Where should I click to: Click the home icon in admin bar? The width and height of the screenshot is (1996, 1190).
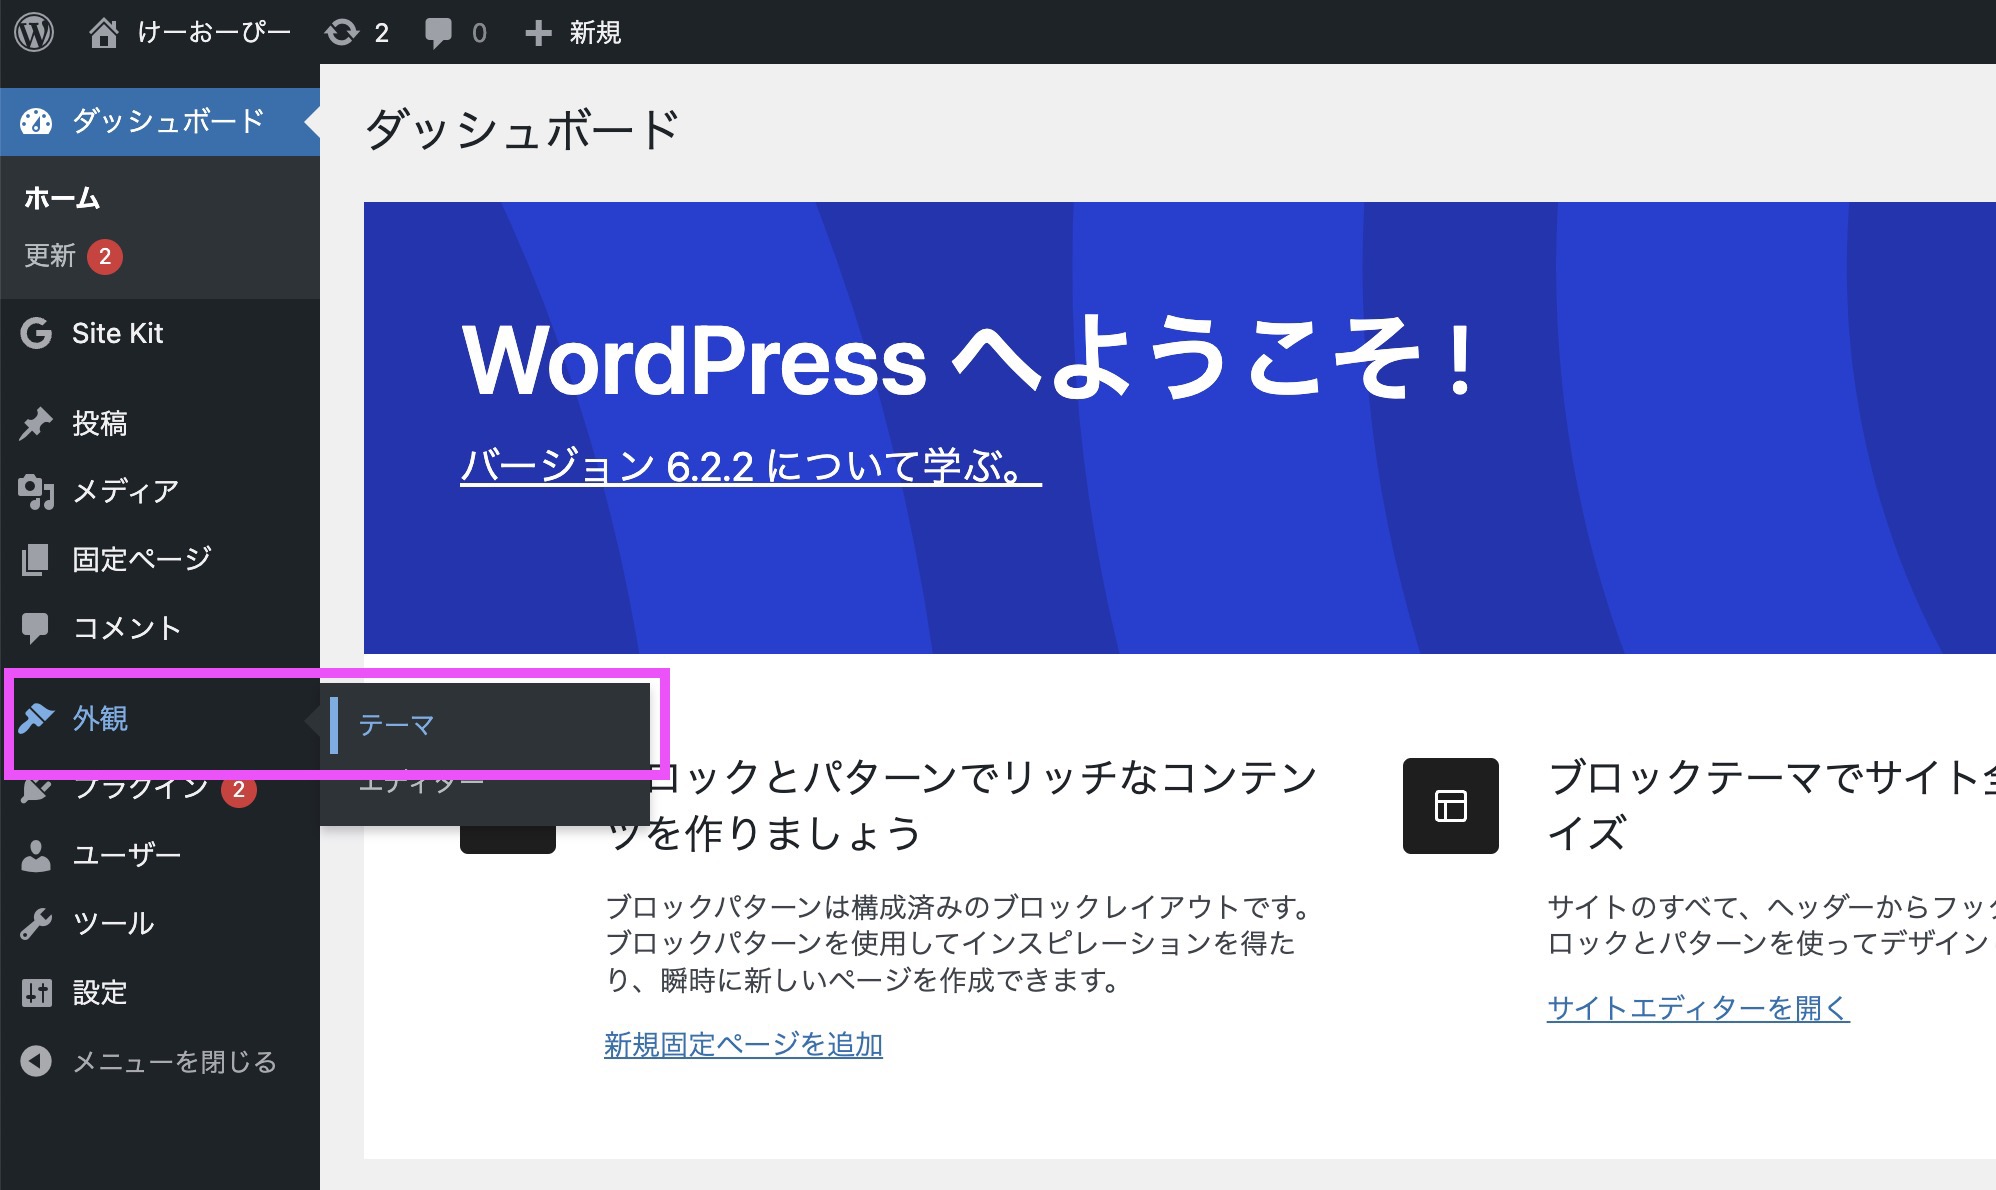103,33
